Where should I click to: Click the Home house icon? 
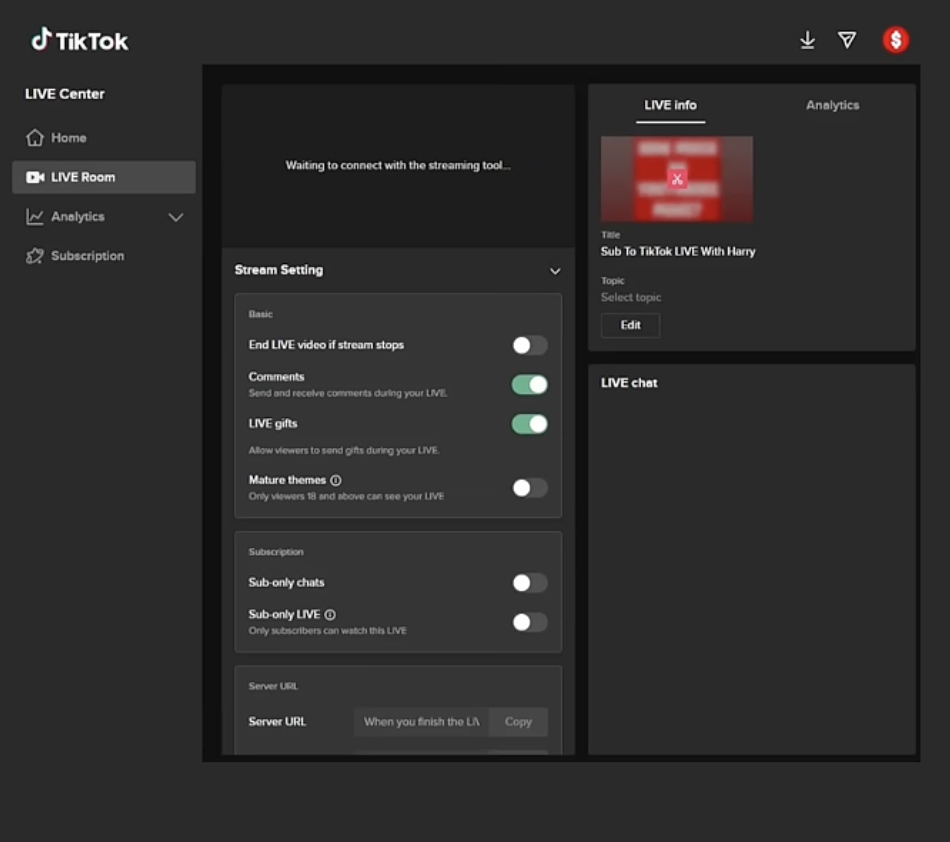(35, 138)
